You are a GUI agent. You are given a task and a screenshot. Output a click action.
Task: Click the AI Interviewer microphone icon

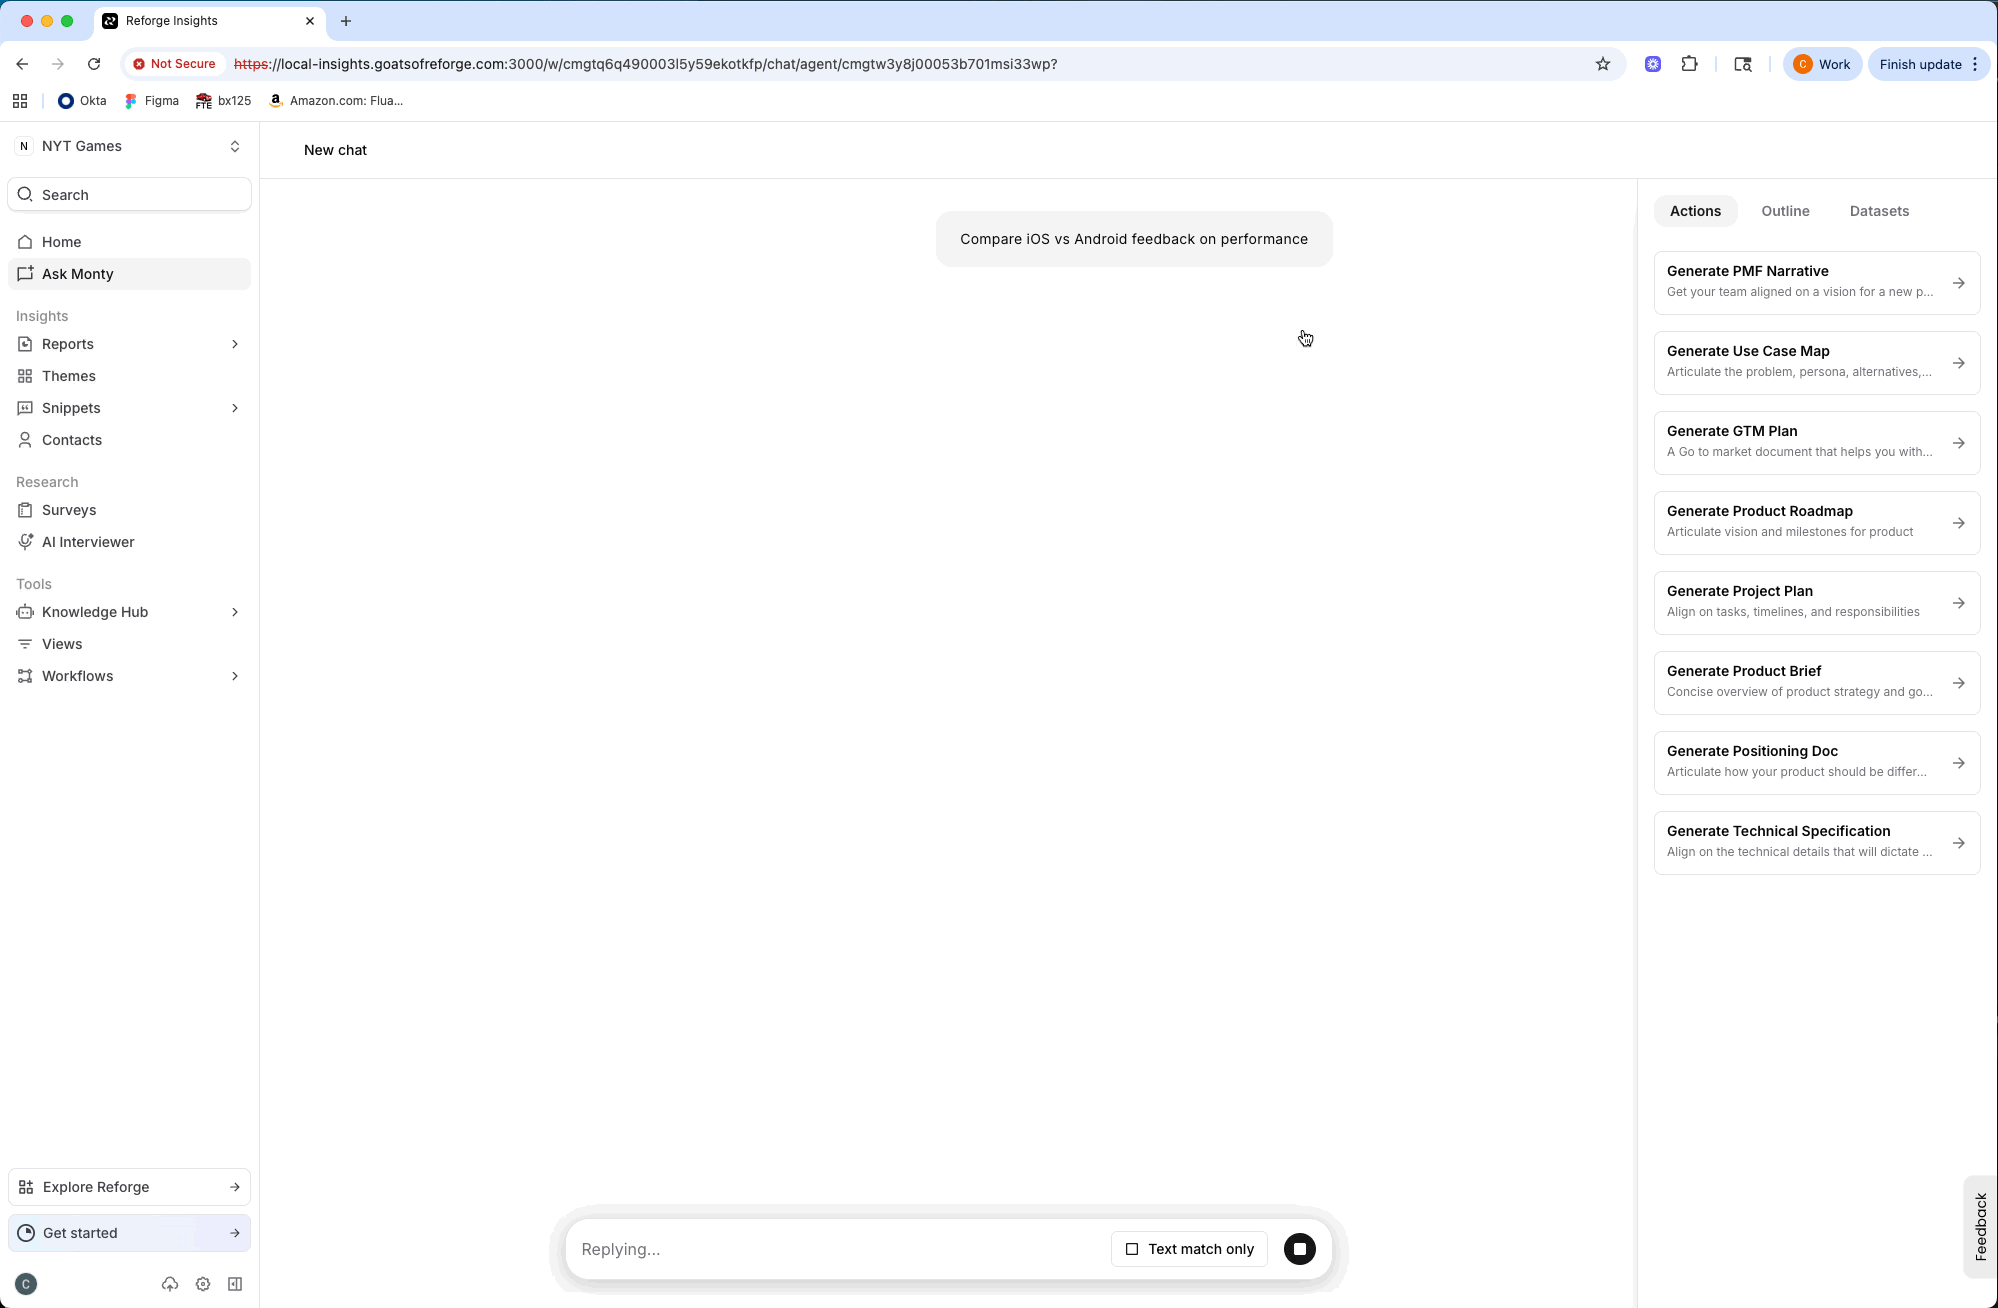(x=24, y=542)
